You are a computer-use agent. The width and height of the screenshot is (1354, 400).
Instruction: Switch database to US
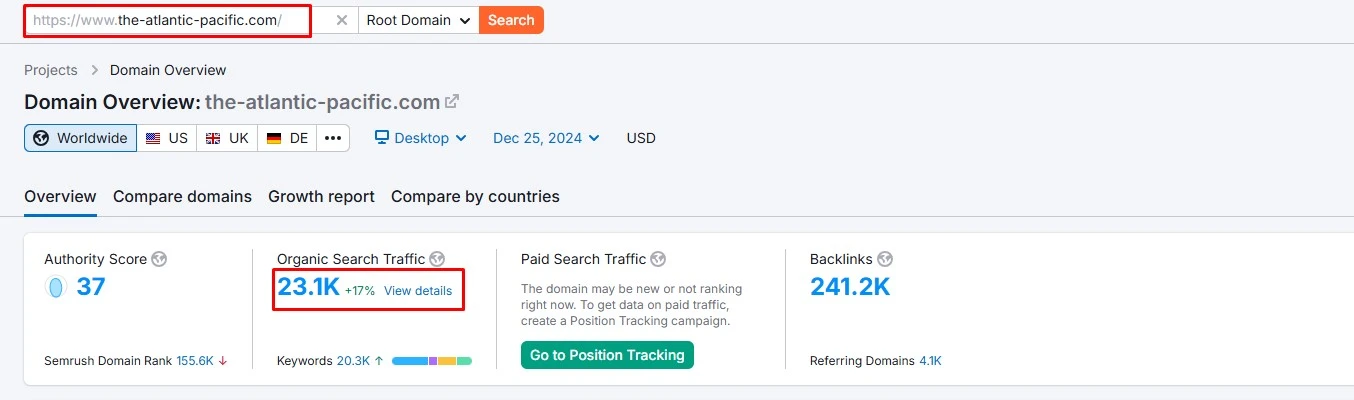coord(167,138)
